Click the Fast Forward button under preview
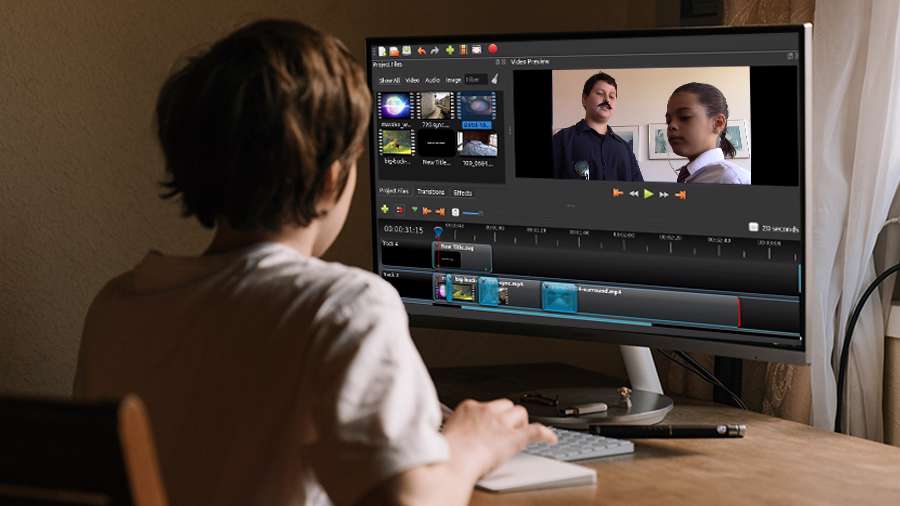Image resolution: width=900 pixels, height=506 pixels. [x=664, y=195]
